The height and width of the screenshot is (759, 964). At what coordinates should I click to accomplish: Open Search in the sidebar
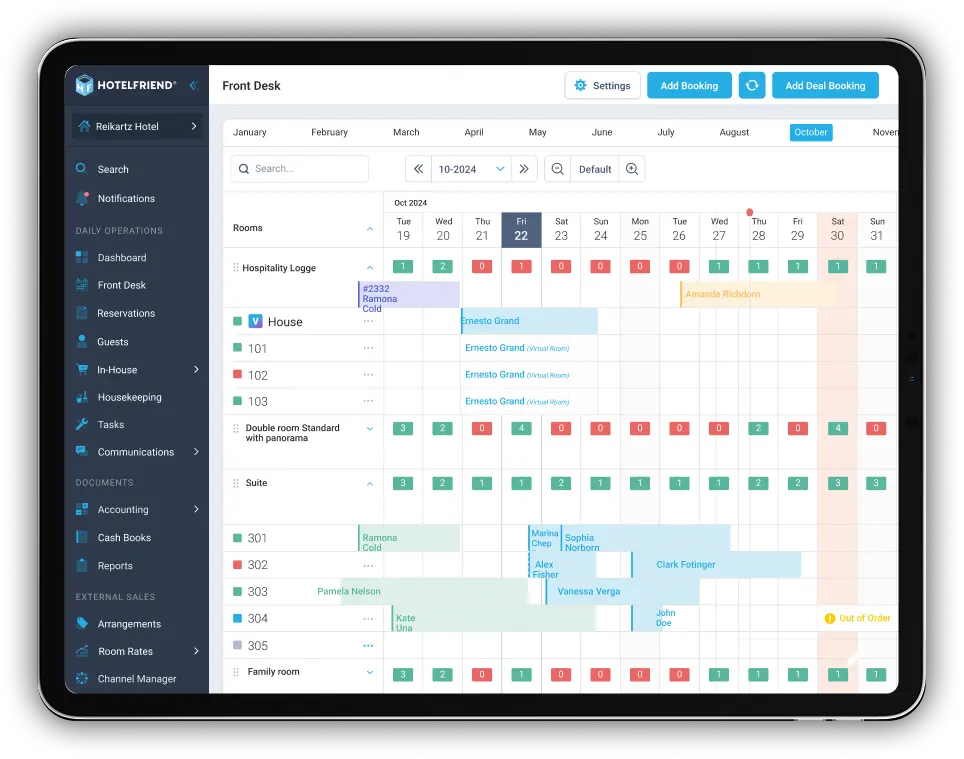[x=113, y=169]
